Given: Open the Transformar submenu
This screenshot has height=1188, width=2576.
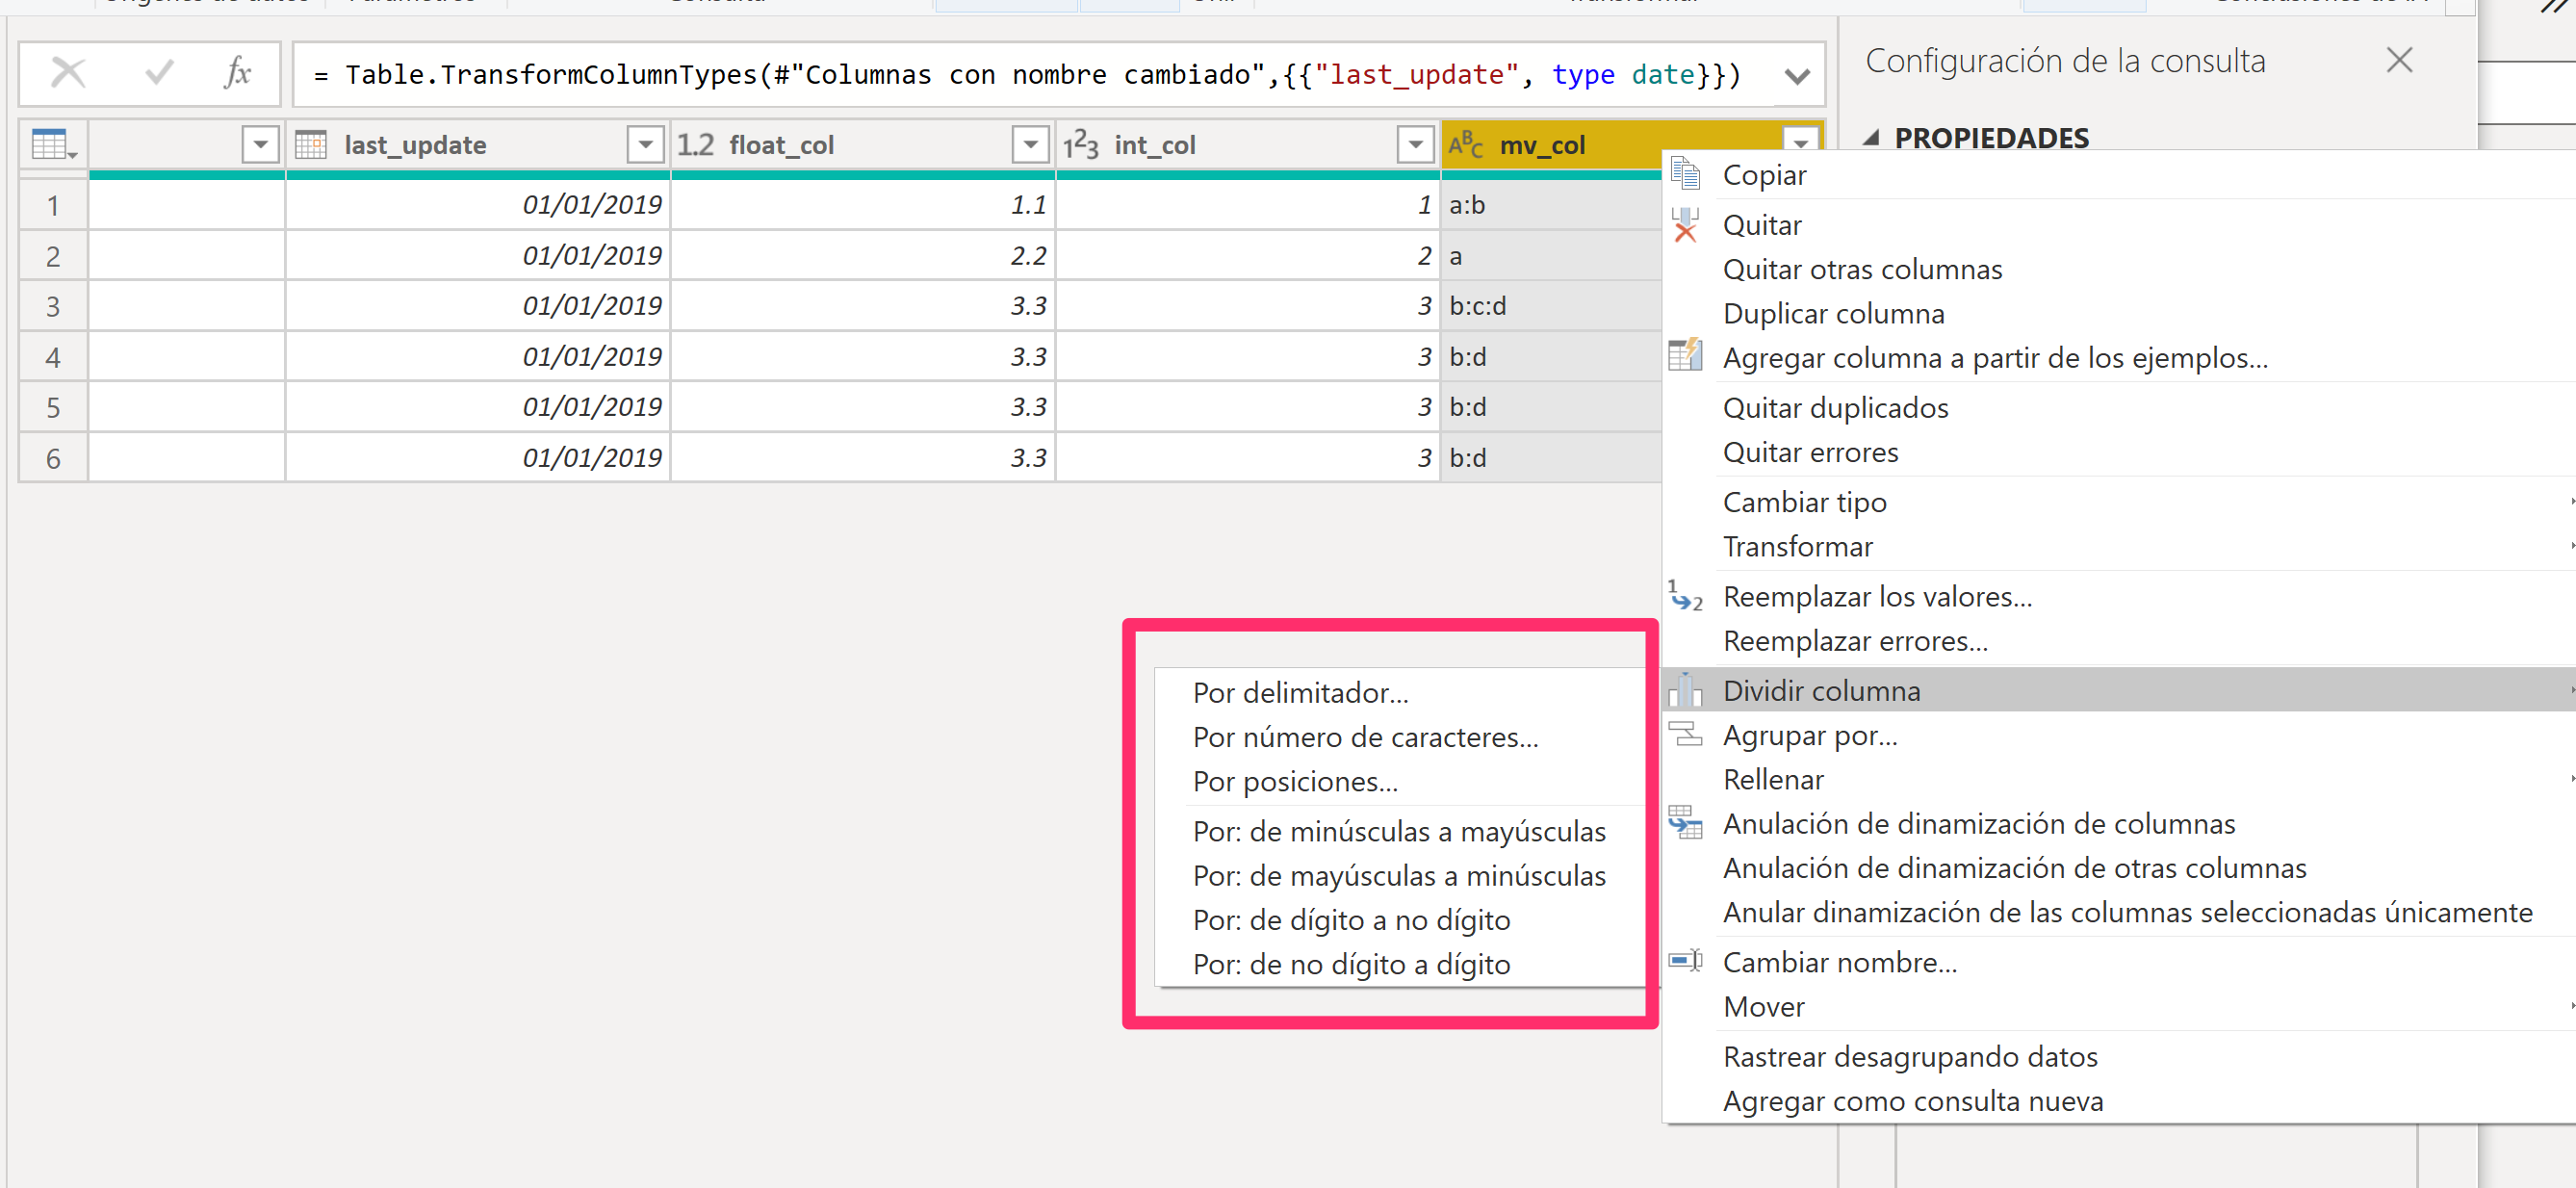Looking at the screenshot, I should [x=2119, y=546].
